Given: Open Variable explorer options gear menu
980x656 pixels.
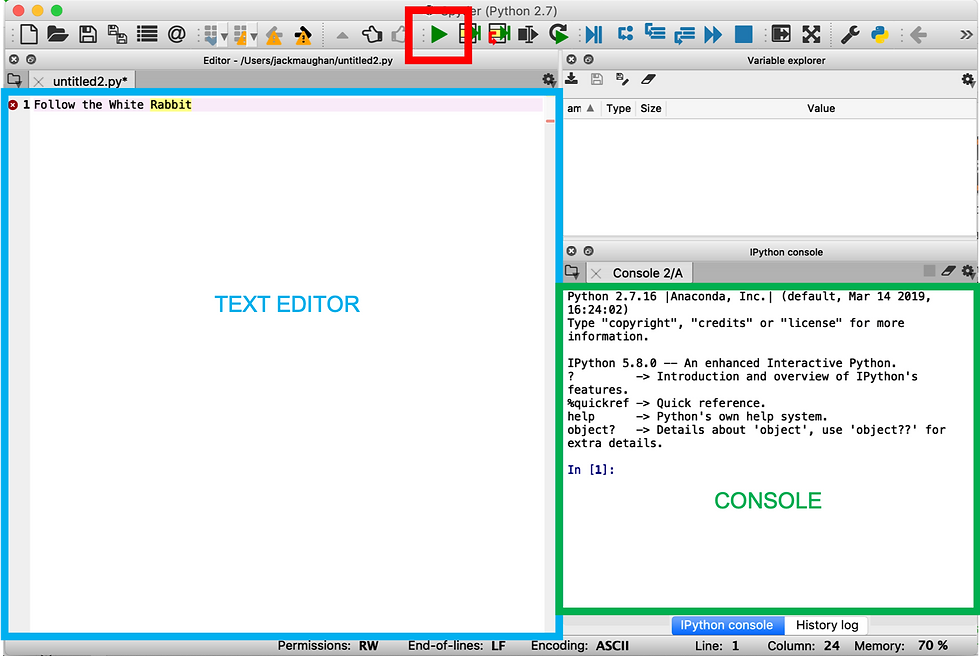Looking at the screenshot, I should 968,80.
